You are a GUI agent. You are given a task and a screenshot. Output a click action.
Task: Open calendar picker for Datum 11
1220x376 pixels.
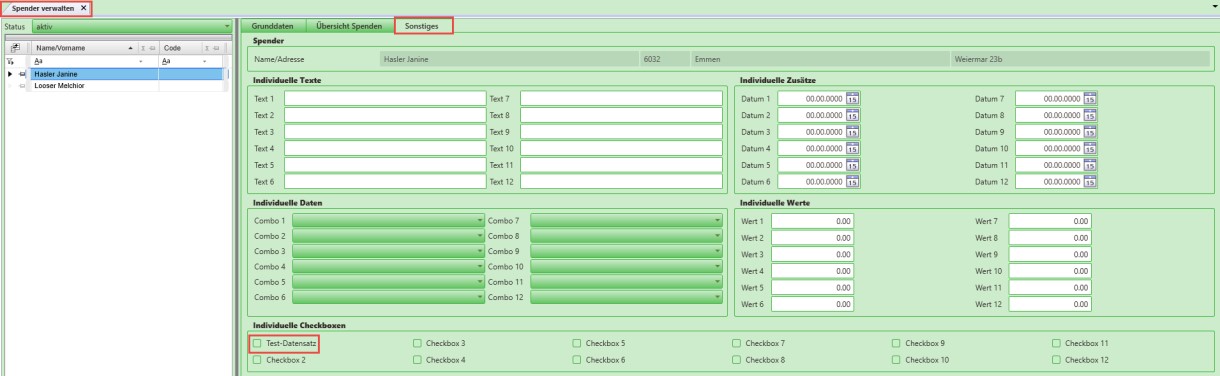pyautogui.click(x=1090, y=165)
